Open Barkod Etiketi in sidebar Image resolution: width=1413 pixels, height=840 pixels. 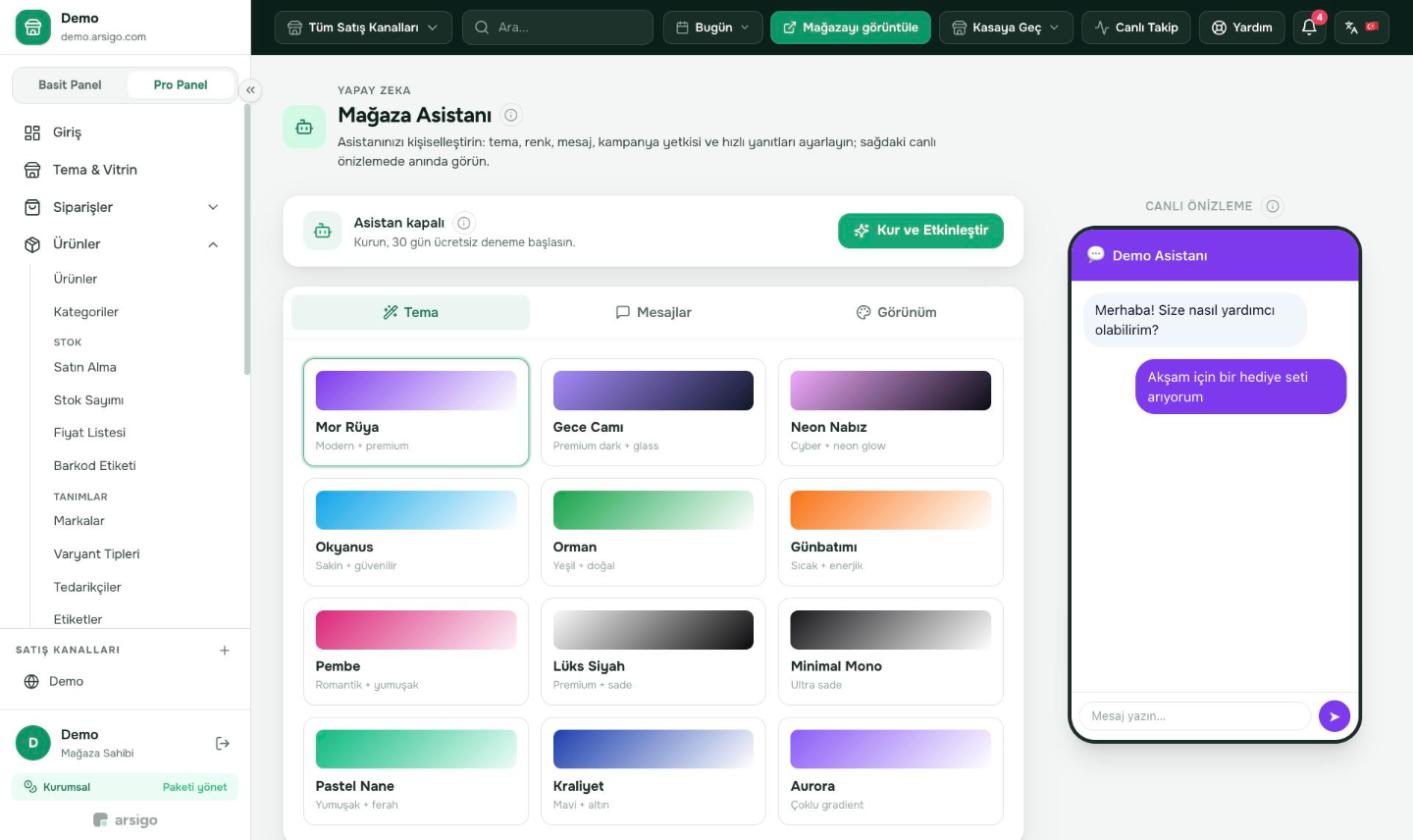pyautogui.click(x=95, y=466)
